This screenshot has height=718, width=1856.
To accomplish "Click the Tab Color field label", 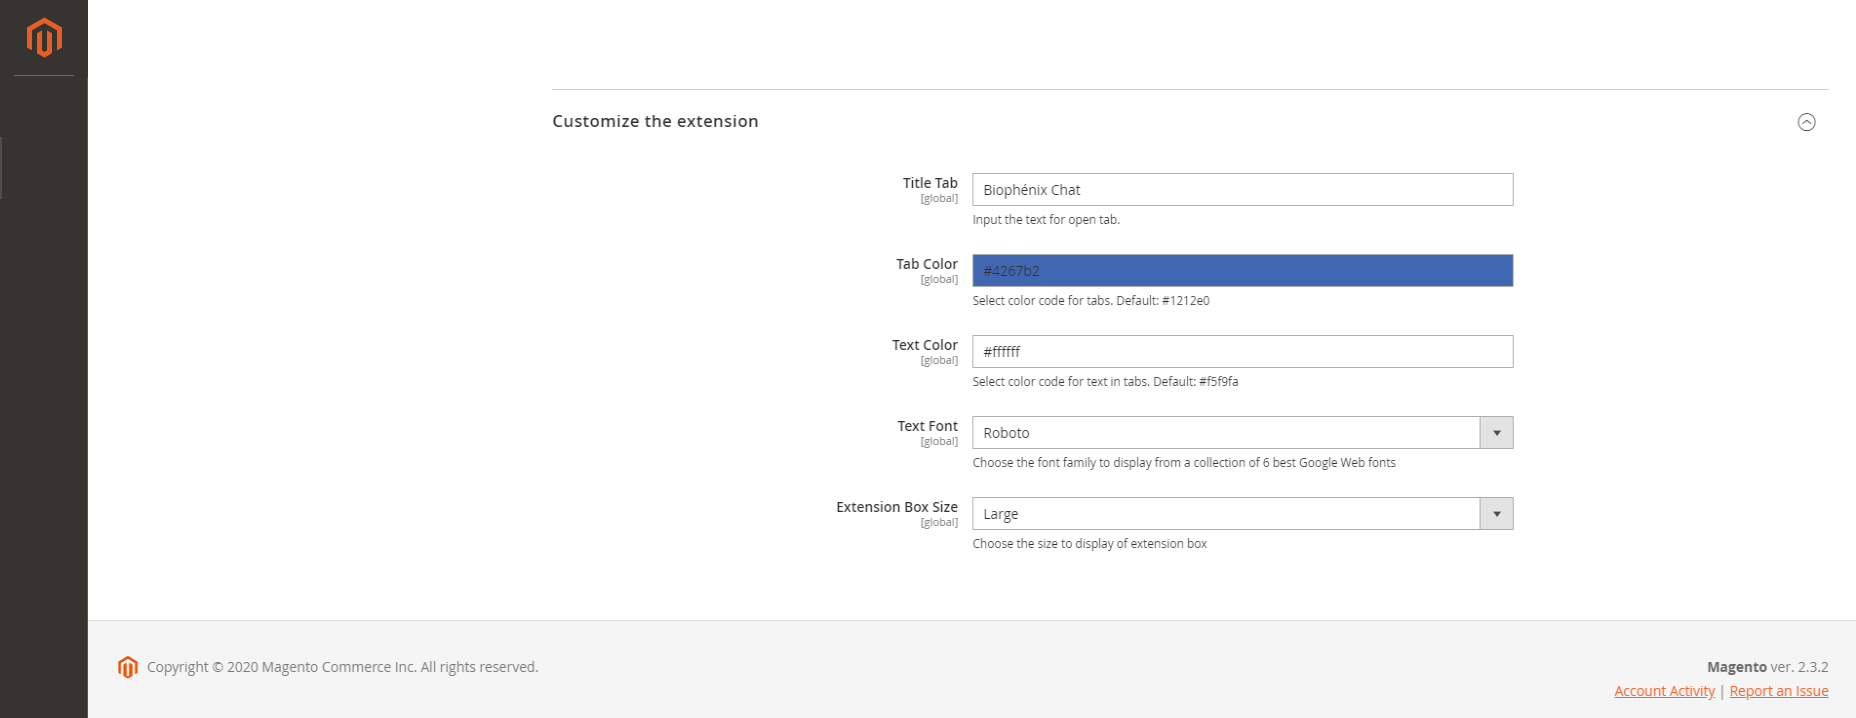I will pyautogui.click(x=926, y=264).
